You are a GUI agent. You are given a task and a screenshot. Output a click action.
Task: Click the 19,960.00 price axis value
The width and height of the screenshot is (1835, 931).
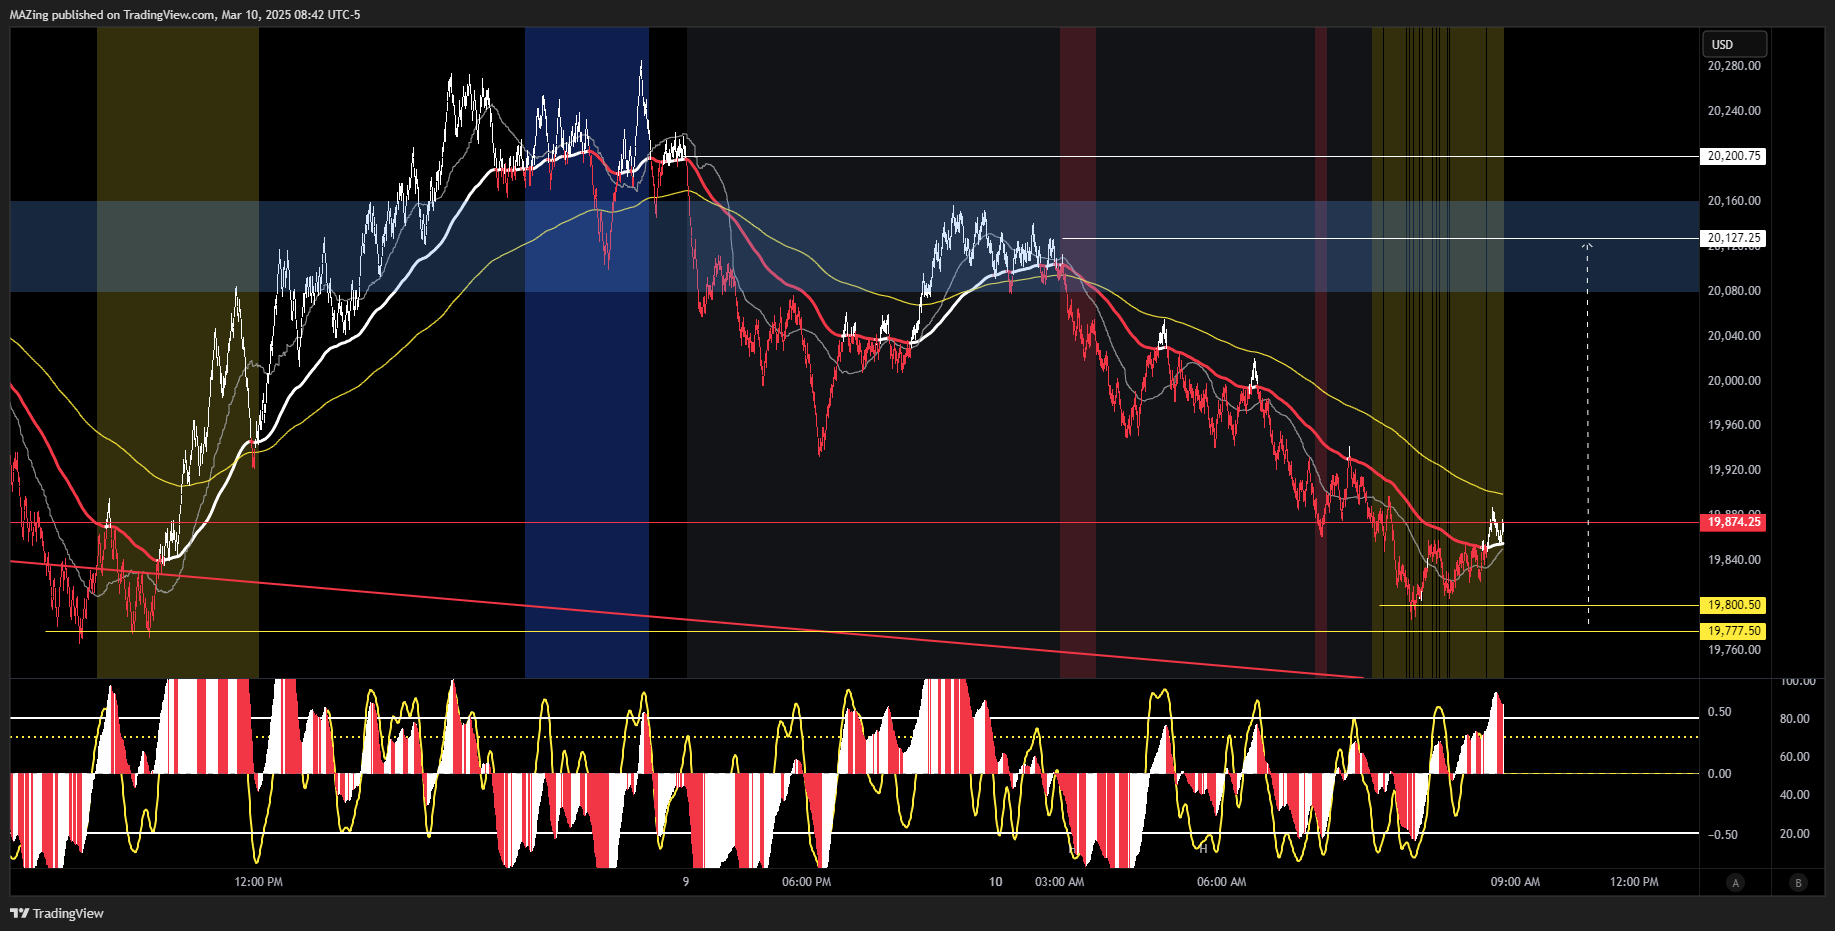pos(1734,425)
